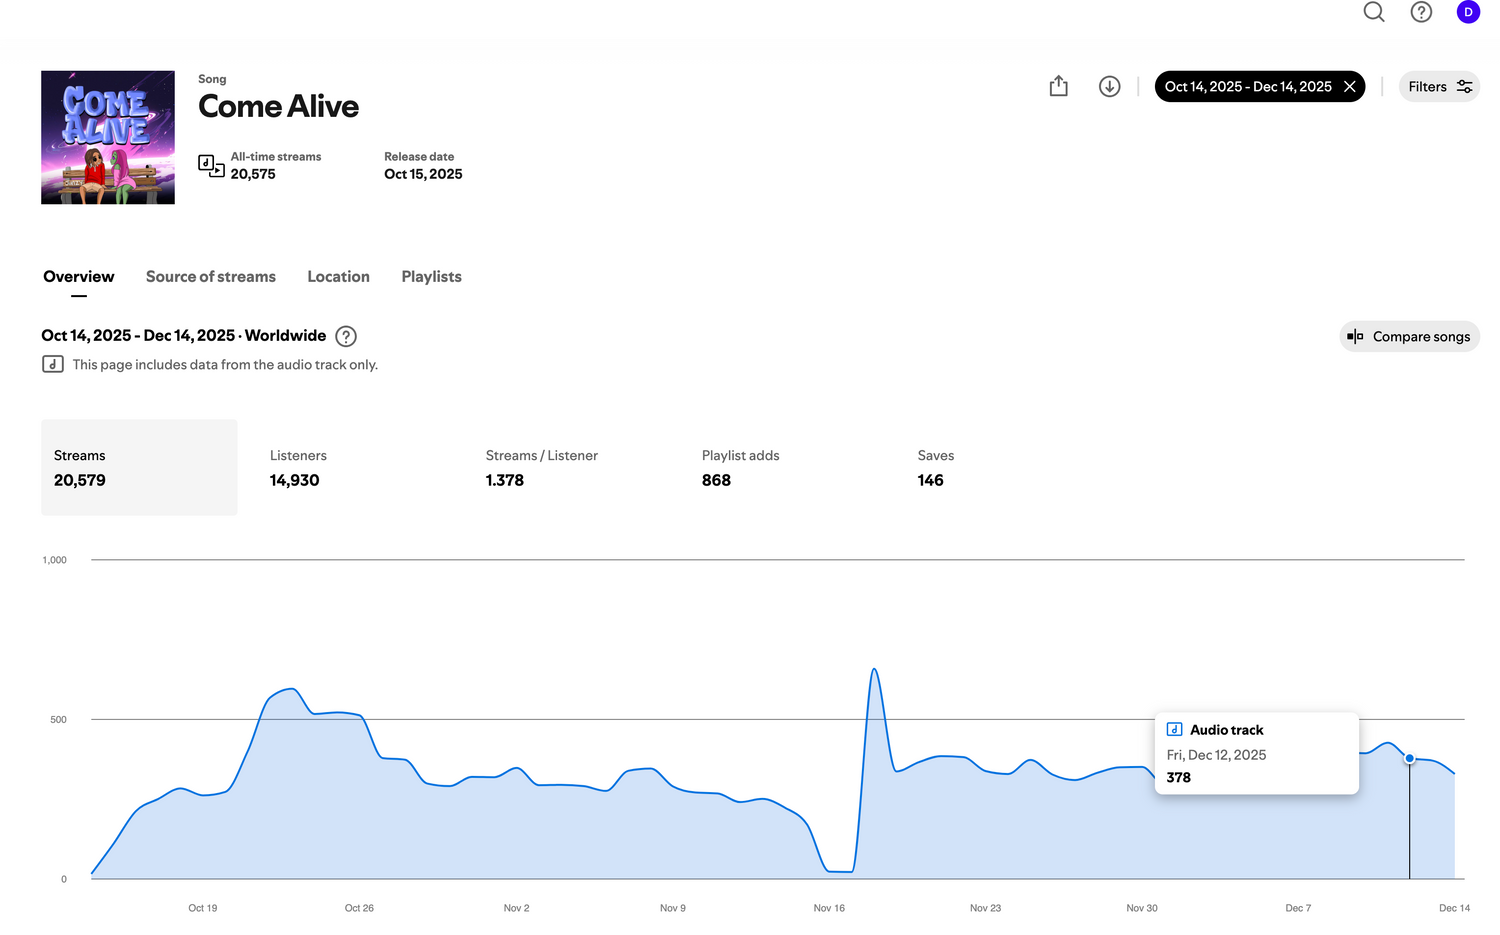The width and height of the screenshot is (1500, 935).
Task: Click the Compare songs button
Action: 1409,337
